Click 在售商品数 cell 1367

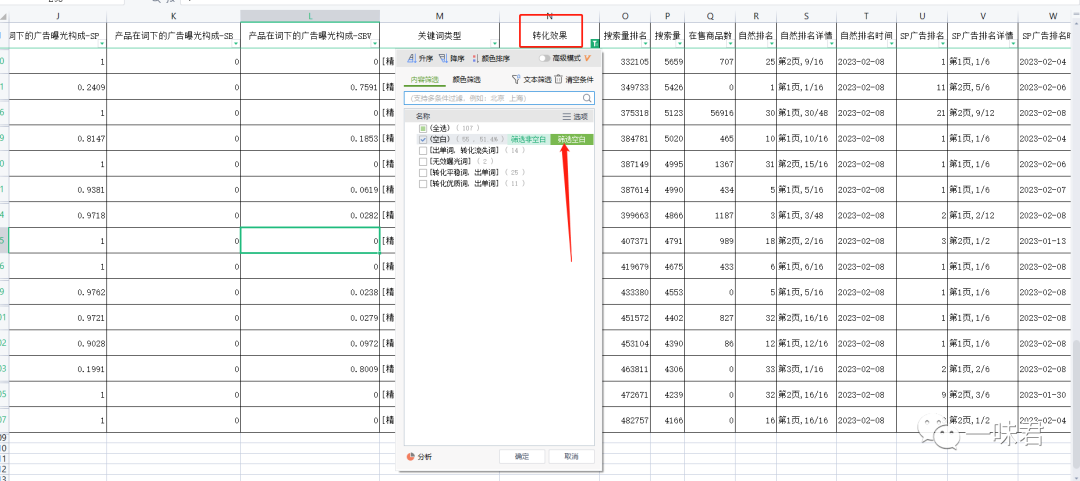click(x=710, y=164)
